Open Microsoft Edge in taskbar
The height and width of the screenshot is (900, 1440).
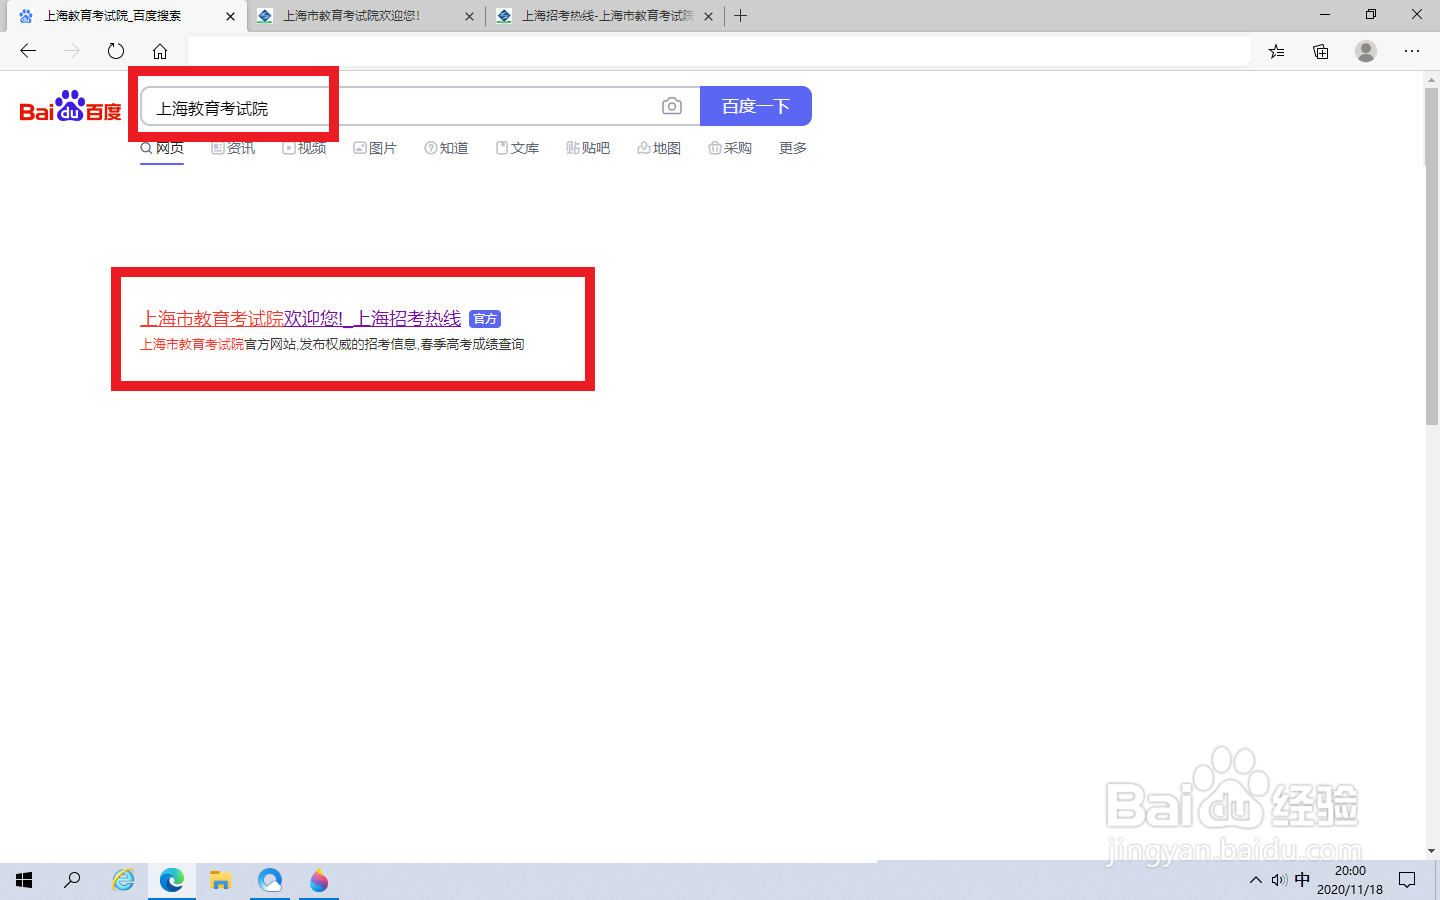point(172,880)
